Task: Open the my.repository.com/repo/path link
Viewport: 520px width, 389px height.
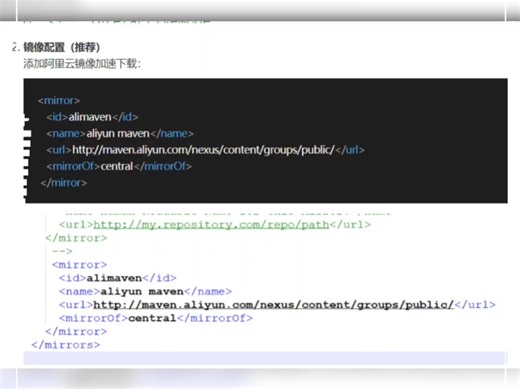Action: click(x=211, y=225)
